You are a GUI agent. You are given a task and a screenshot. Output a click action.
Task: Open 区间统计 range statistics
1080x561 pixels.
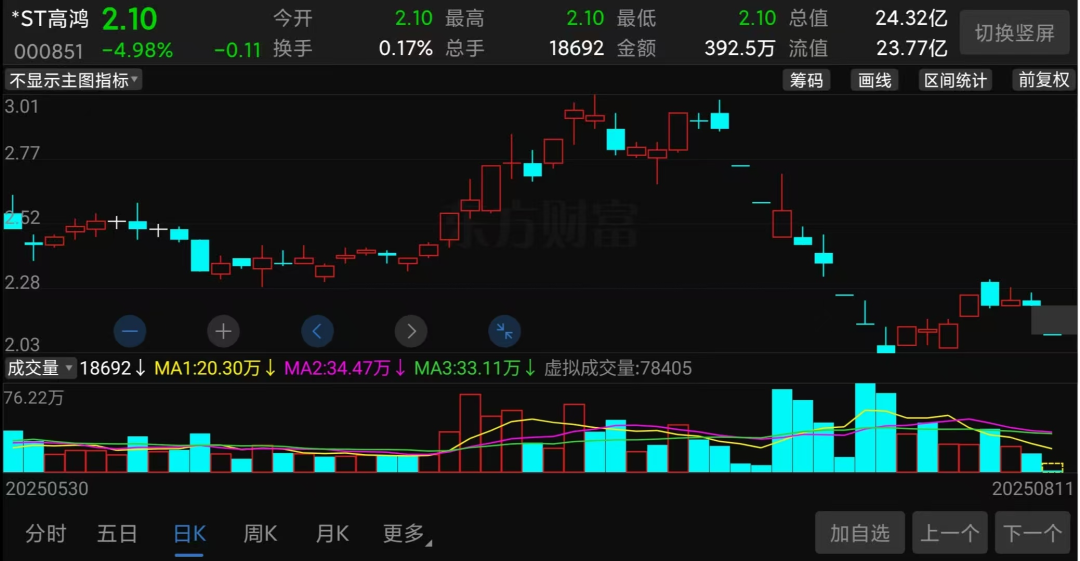click(x=955, y=80)
